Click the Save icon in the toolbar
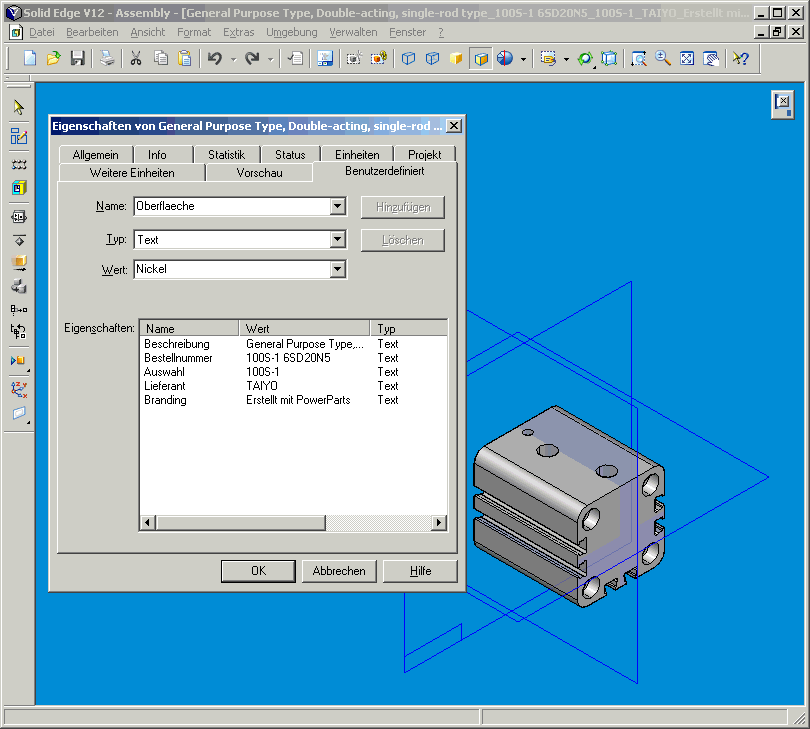The height and width of the screenshot is (729, 810). click(77, 59)
